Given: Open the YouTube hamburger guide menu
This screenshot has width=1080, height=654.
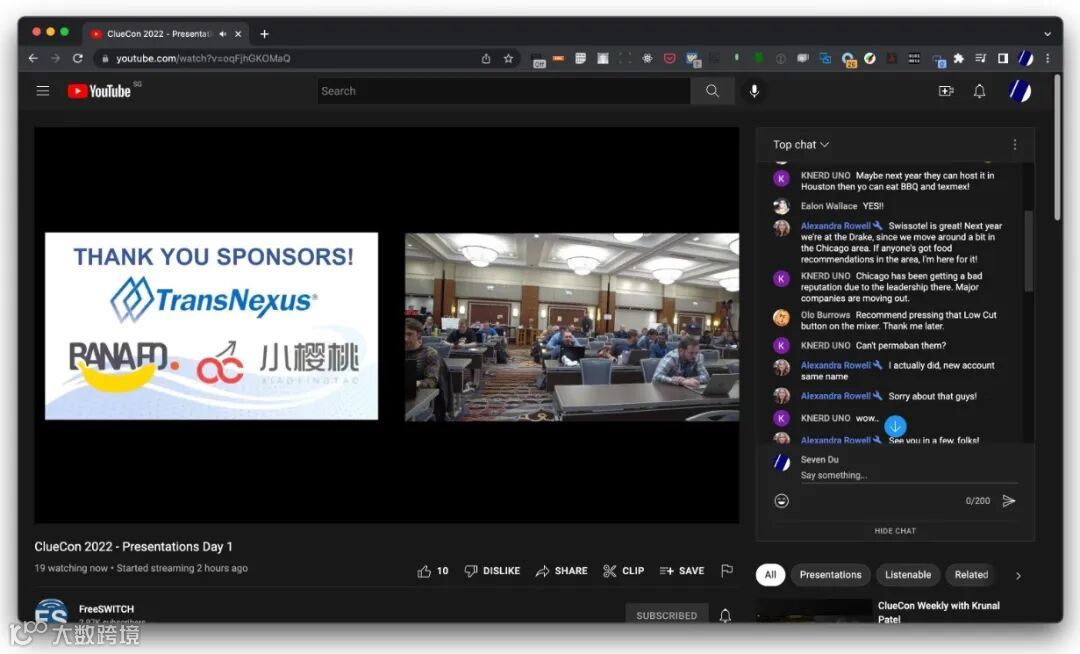Looking at the screenshot, I should tap(43, 91).
